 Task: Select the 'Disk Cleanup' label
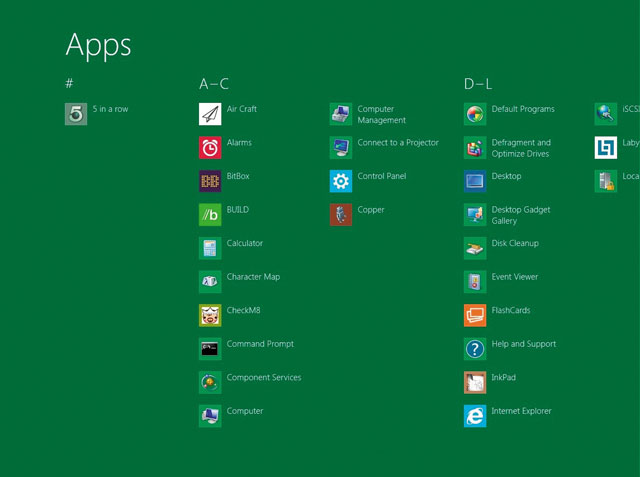pos(515,243)
